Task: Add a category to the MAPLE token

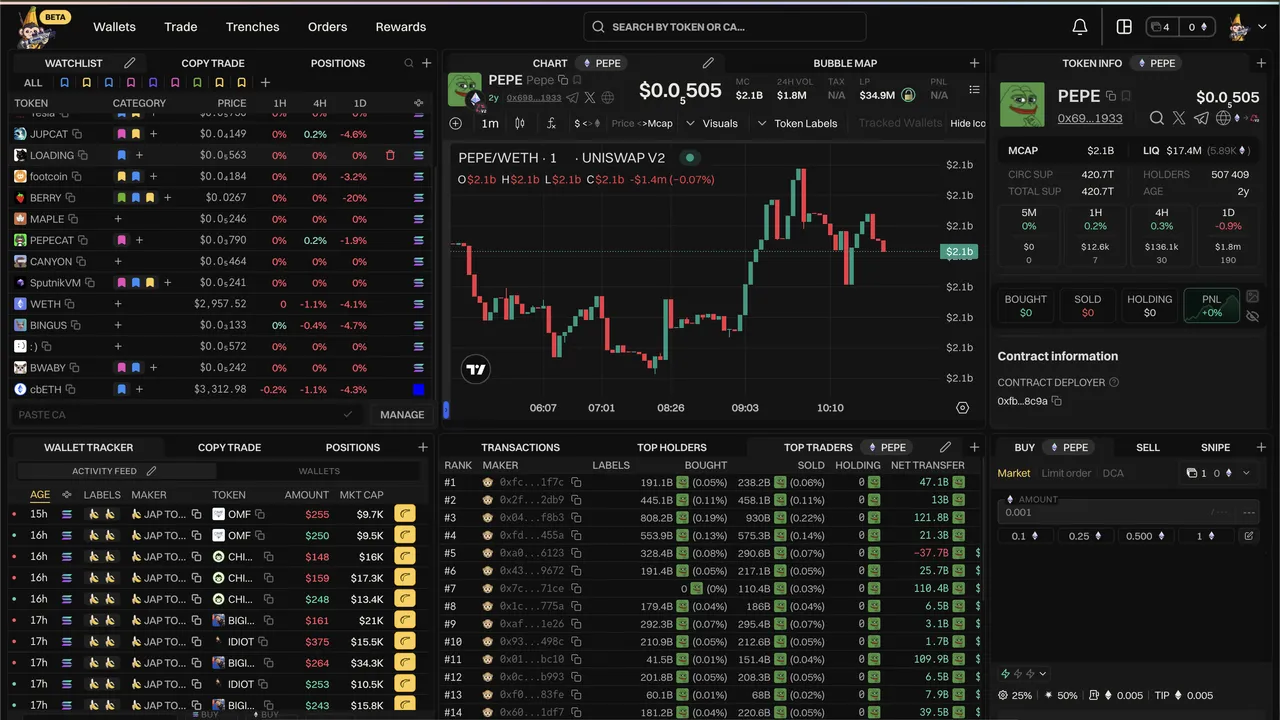Action: tap(118, 219)
